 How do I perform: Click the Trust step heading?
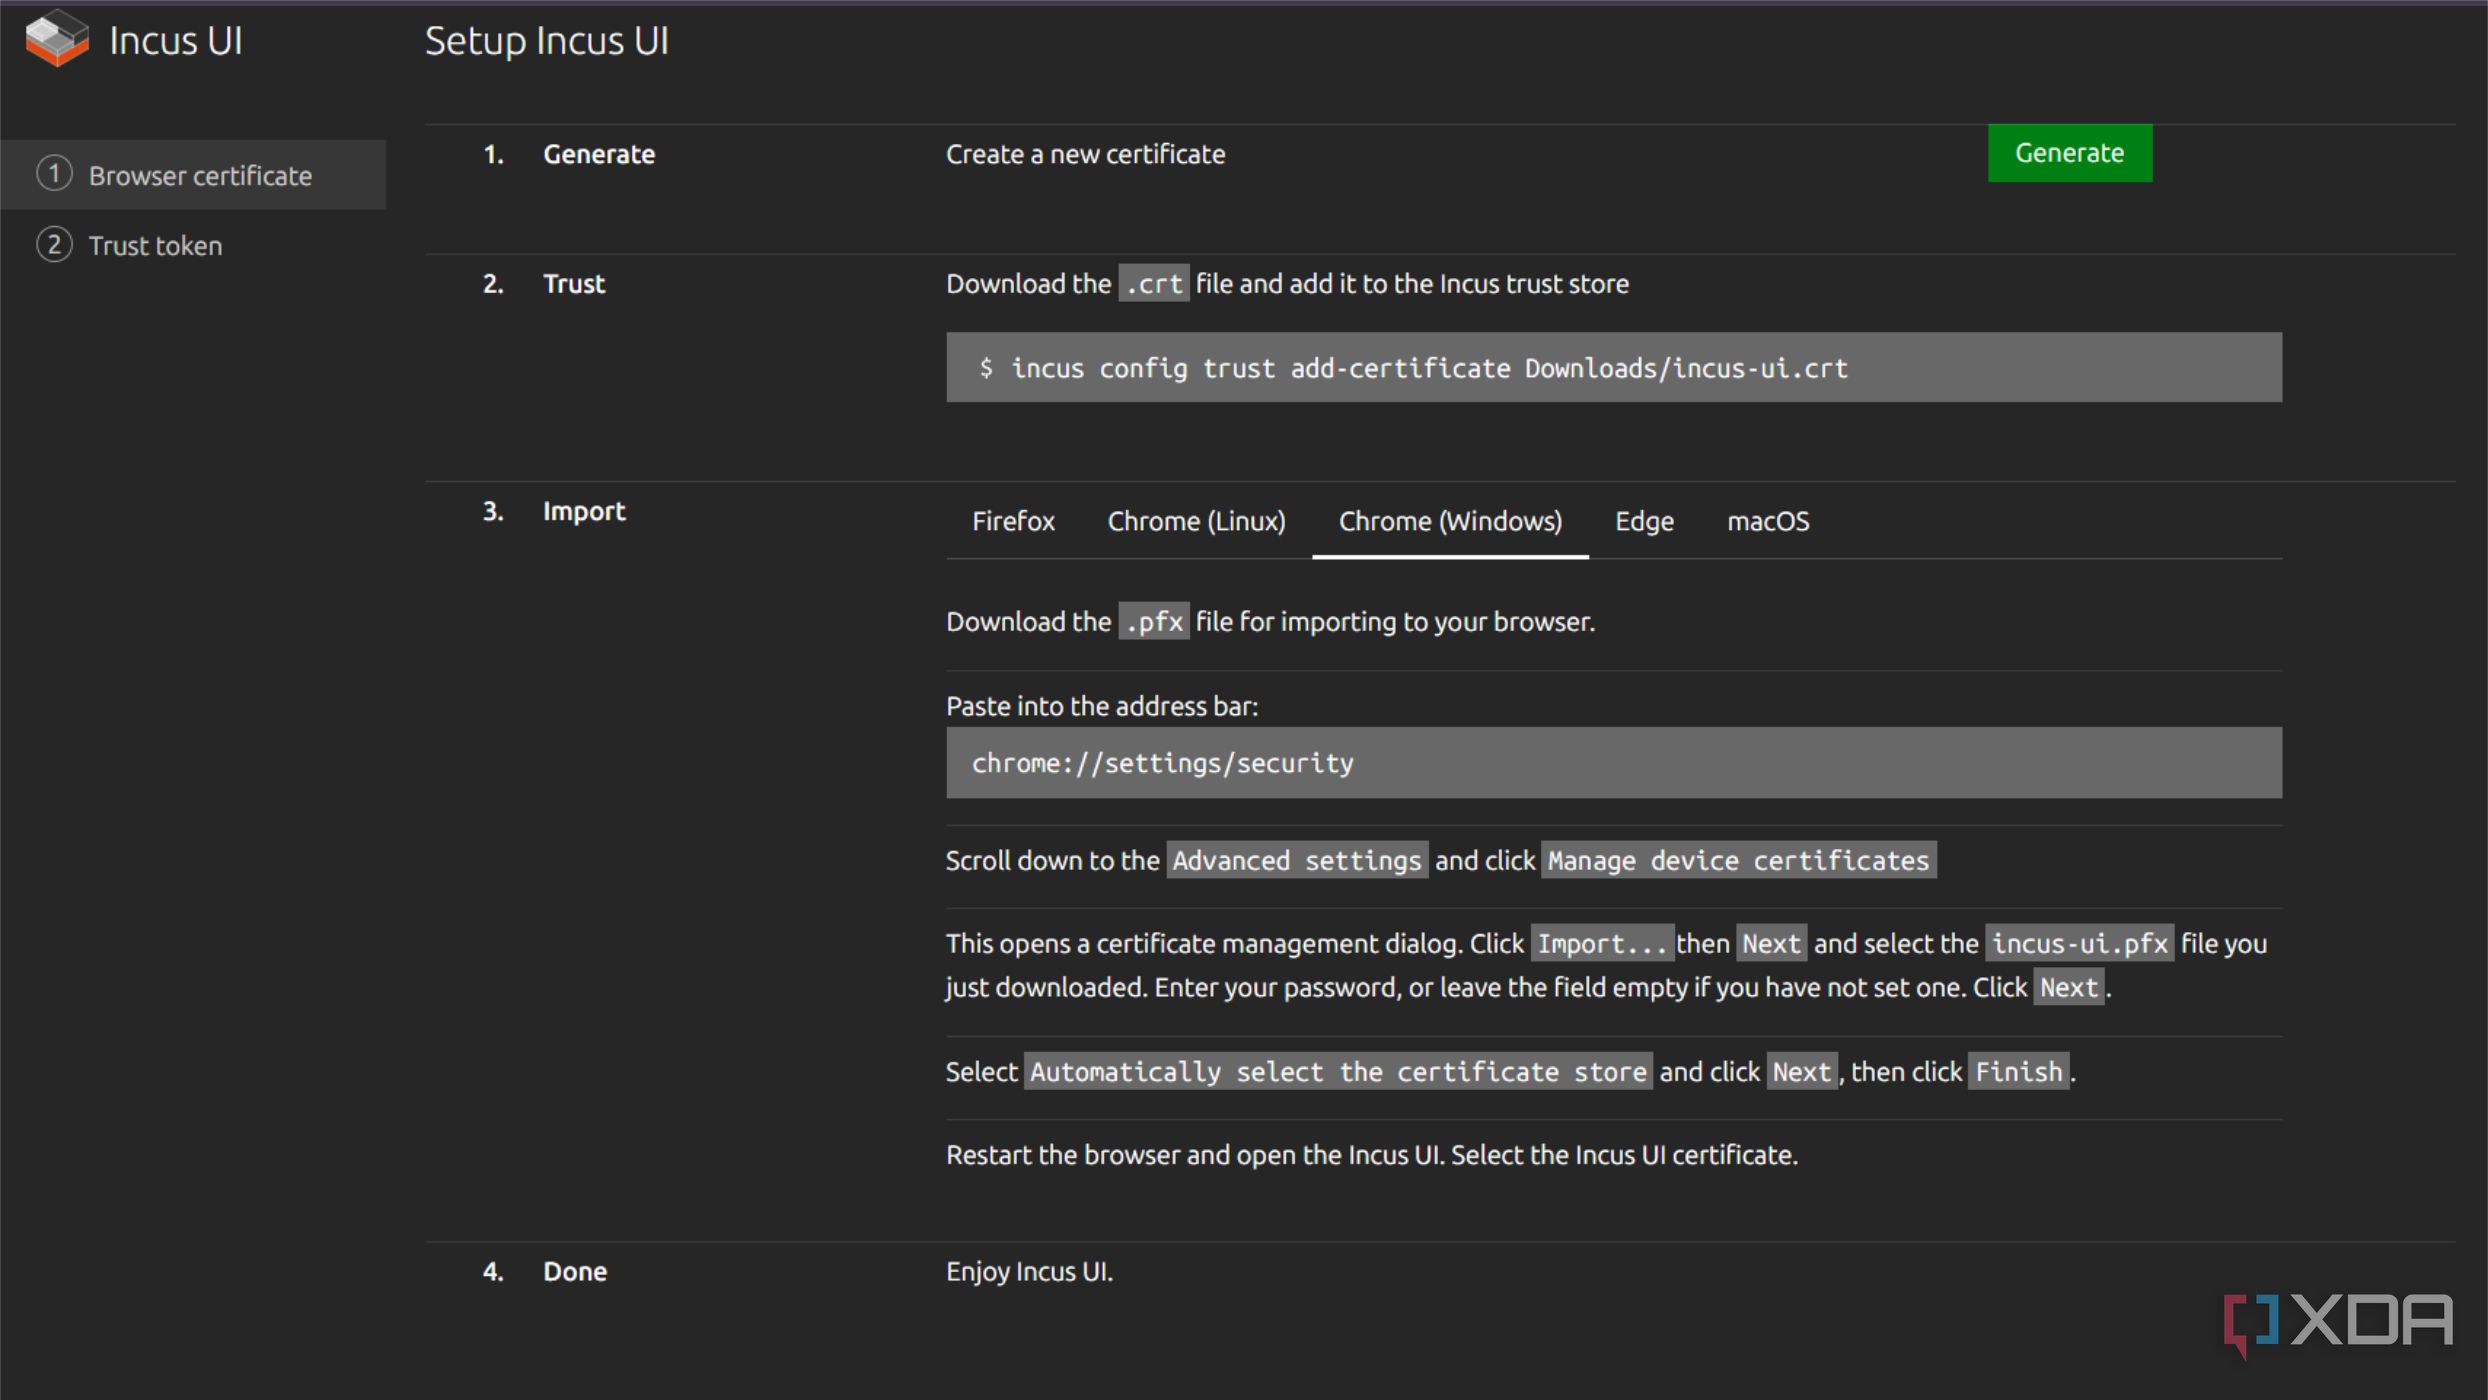pos(574,284)
